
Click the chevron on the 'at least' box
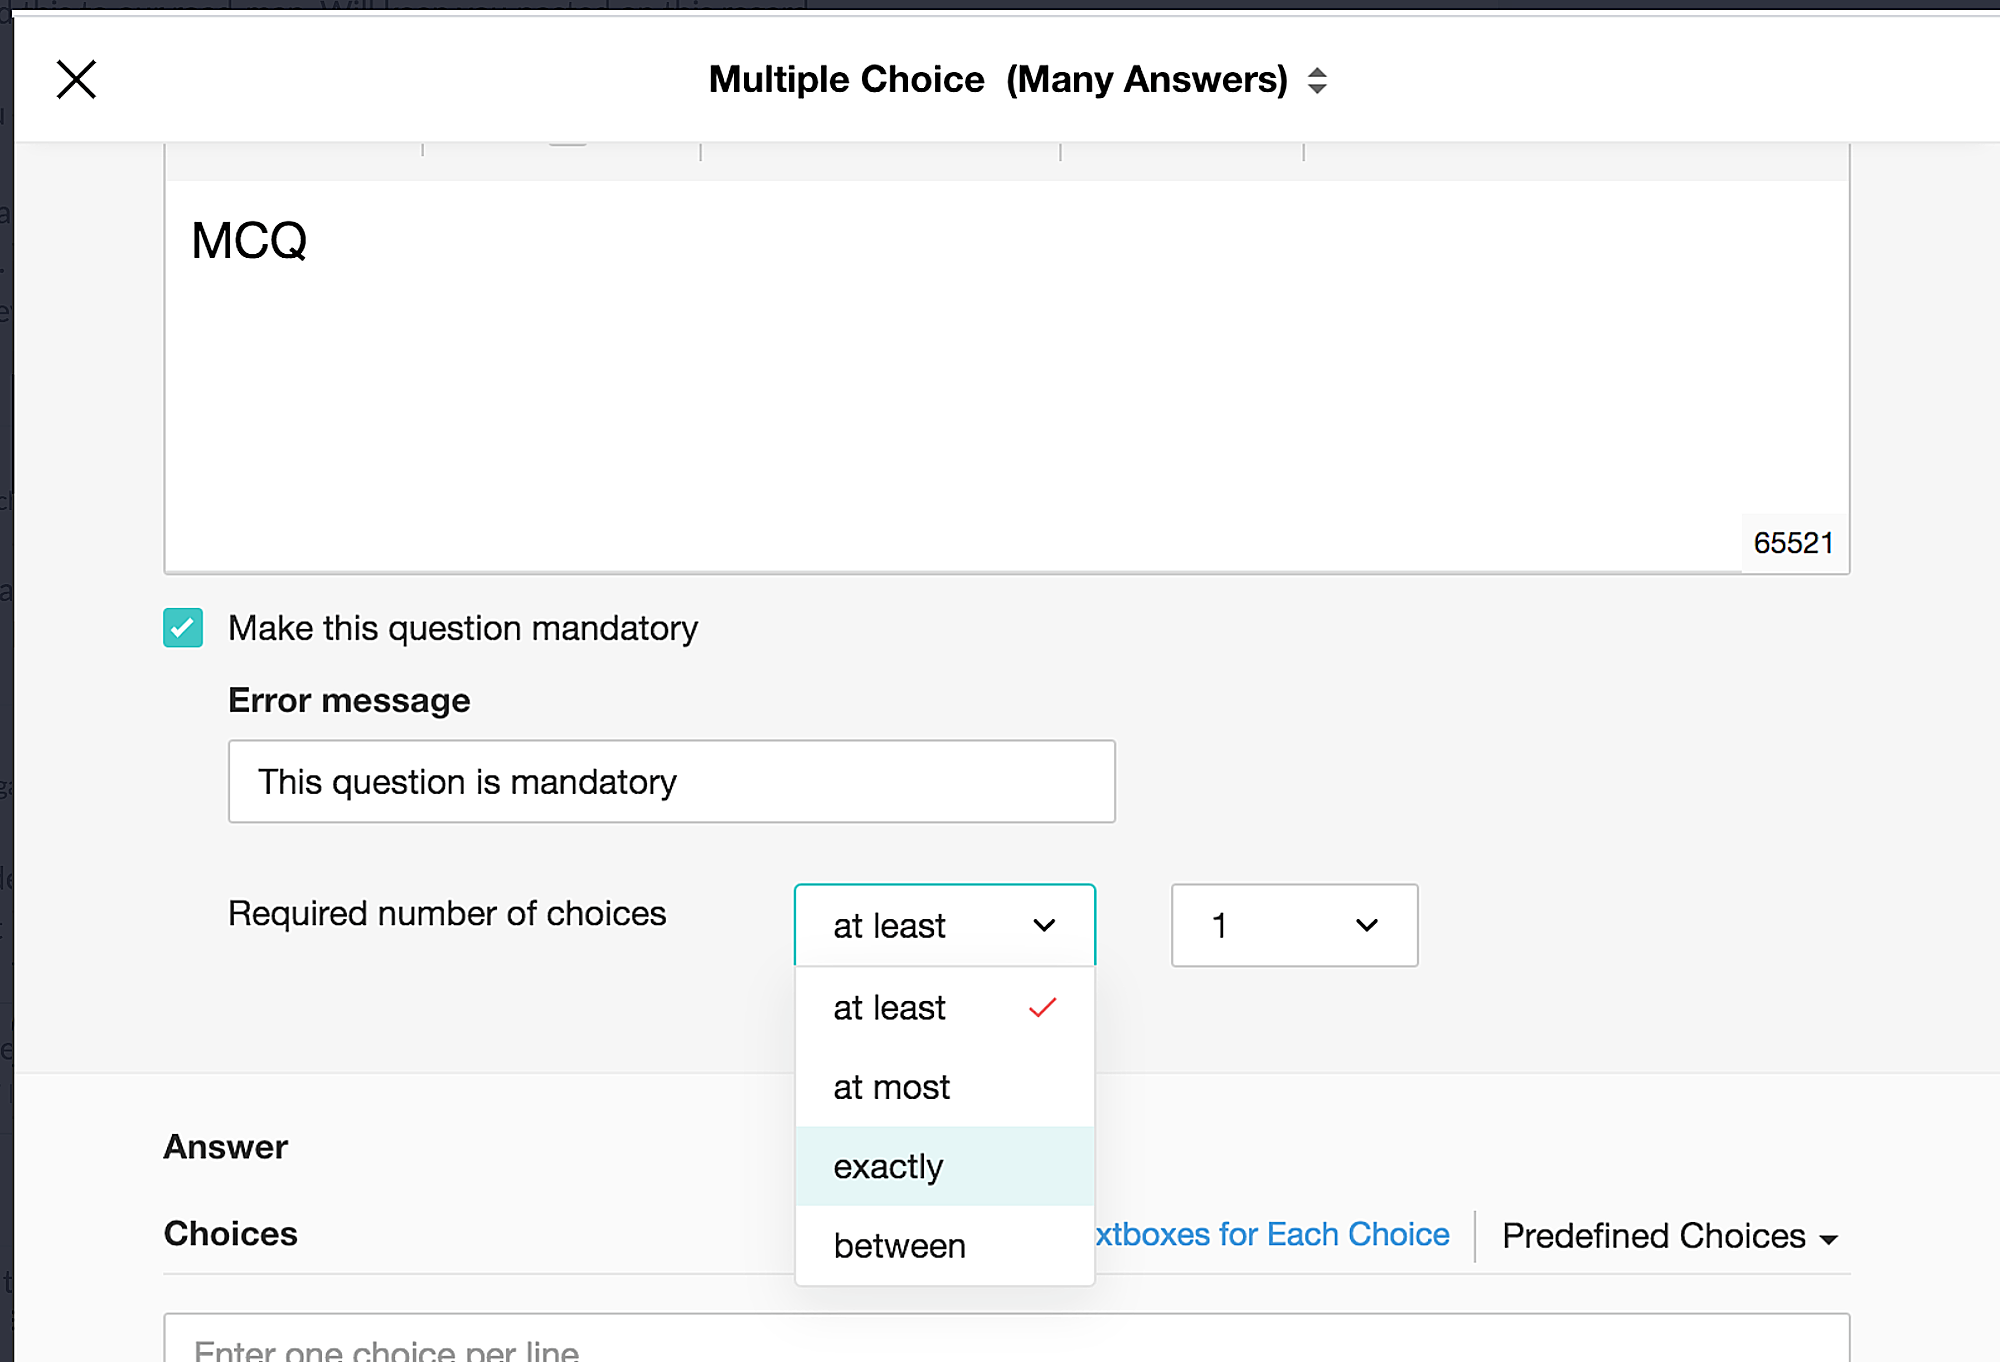tap(1044, 925)
